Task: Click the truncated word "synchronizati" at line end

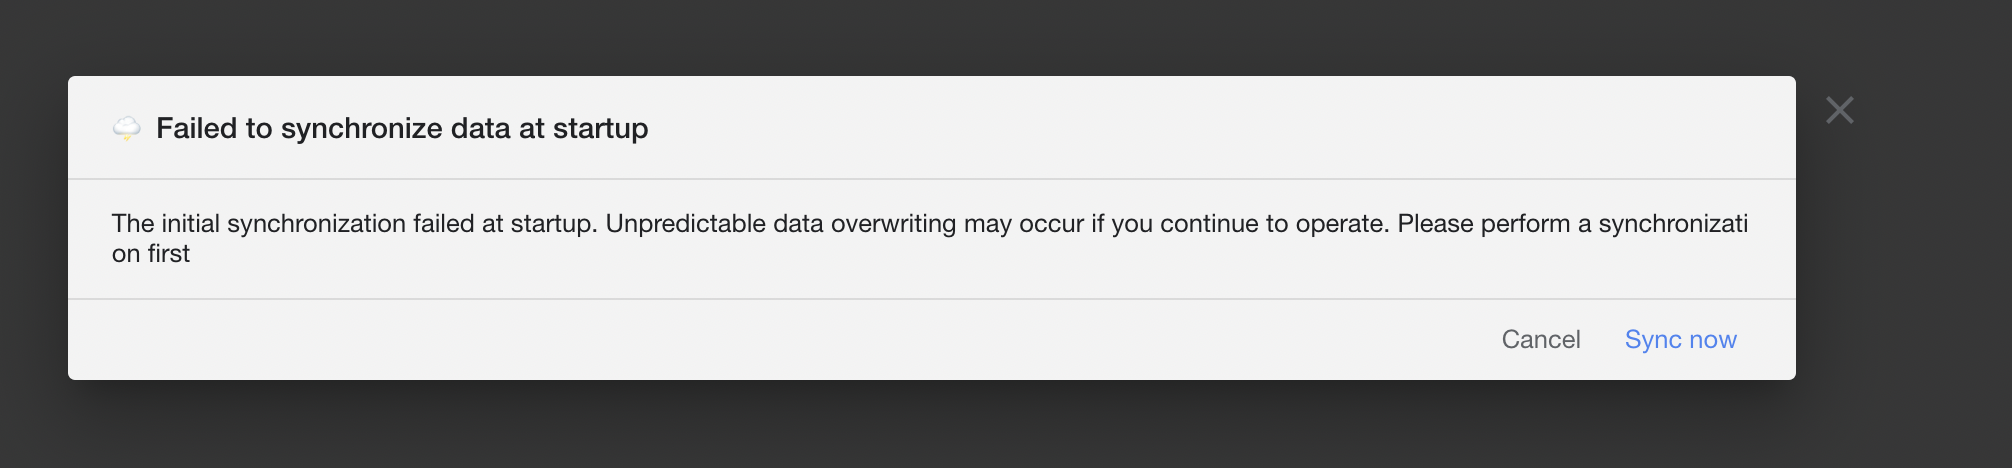Action: [1673, 223]
